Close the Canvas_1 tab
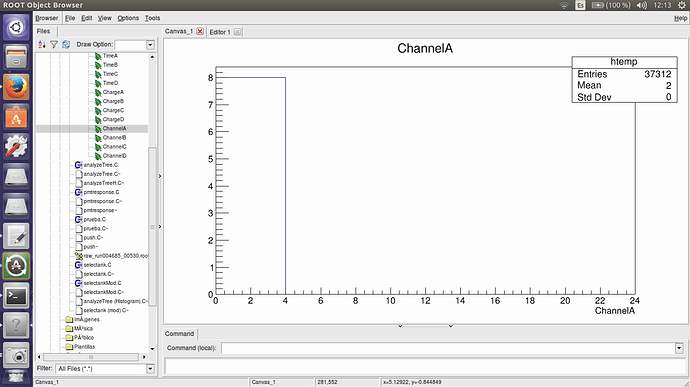Image resolution: width=690 pixels, height=387 pixels. pos(200,31)
